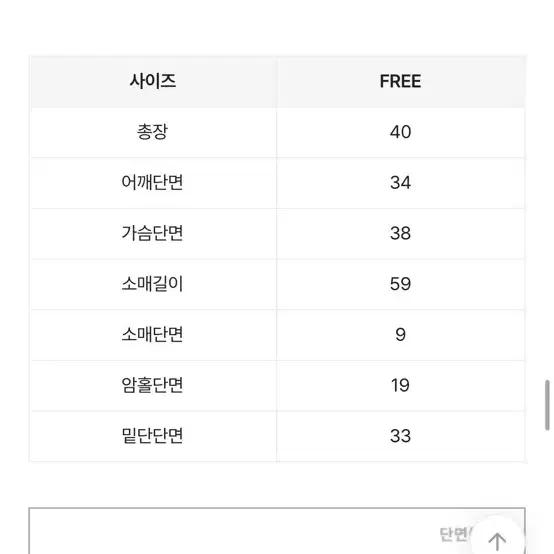Click the 어깨단면 value 34
This screenshot has height=554, width=554.
[400, 183]
